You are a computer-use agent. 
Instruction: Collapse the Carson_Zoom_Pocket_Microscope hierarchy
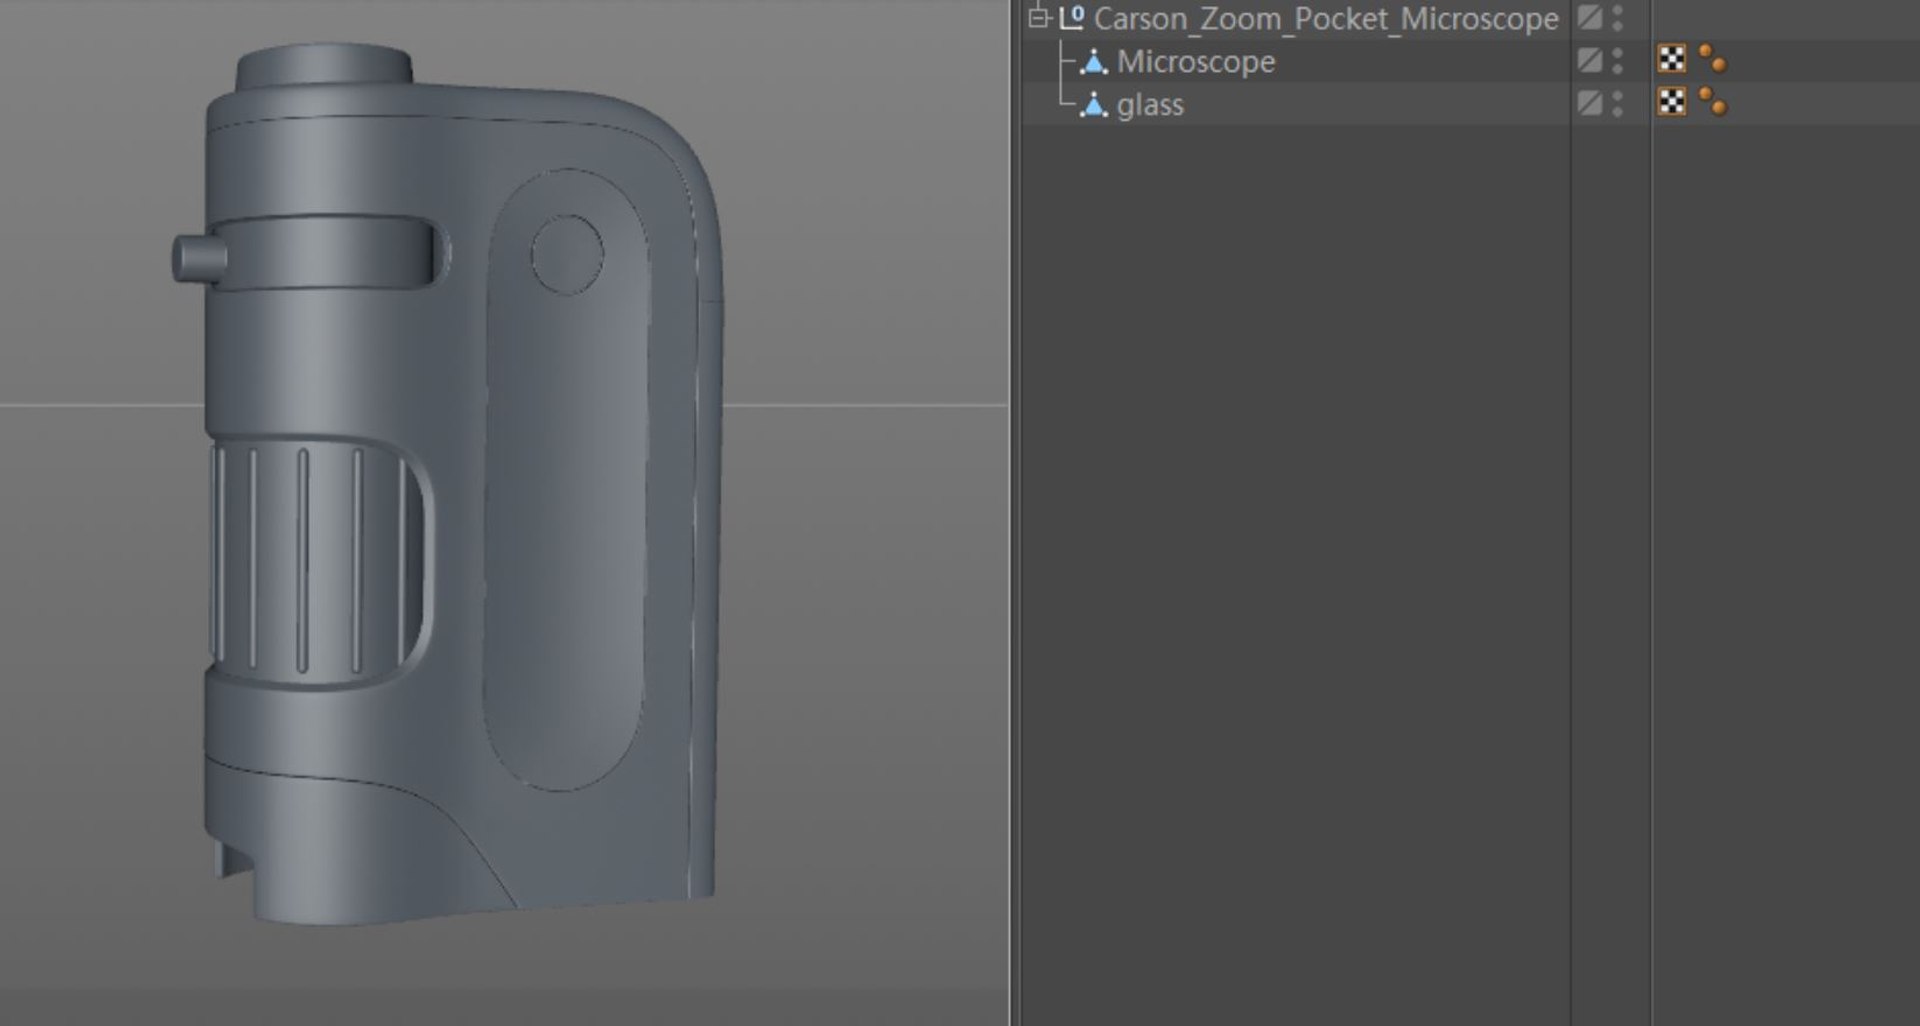tap(1038, 17)
